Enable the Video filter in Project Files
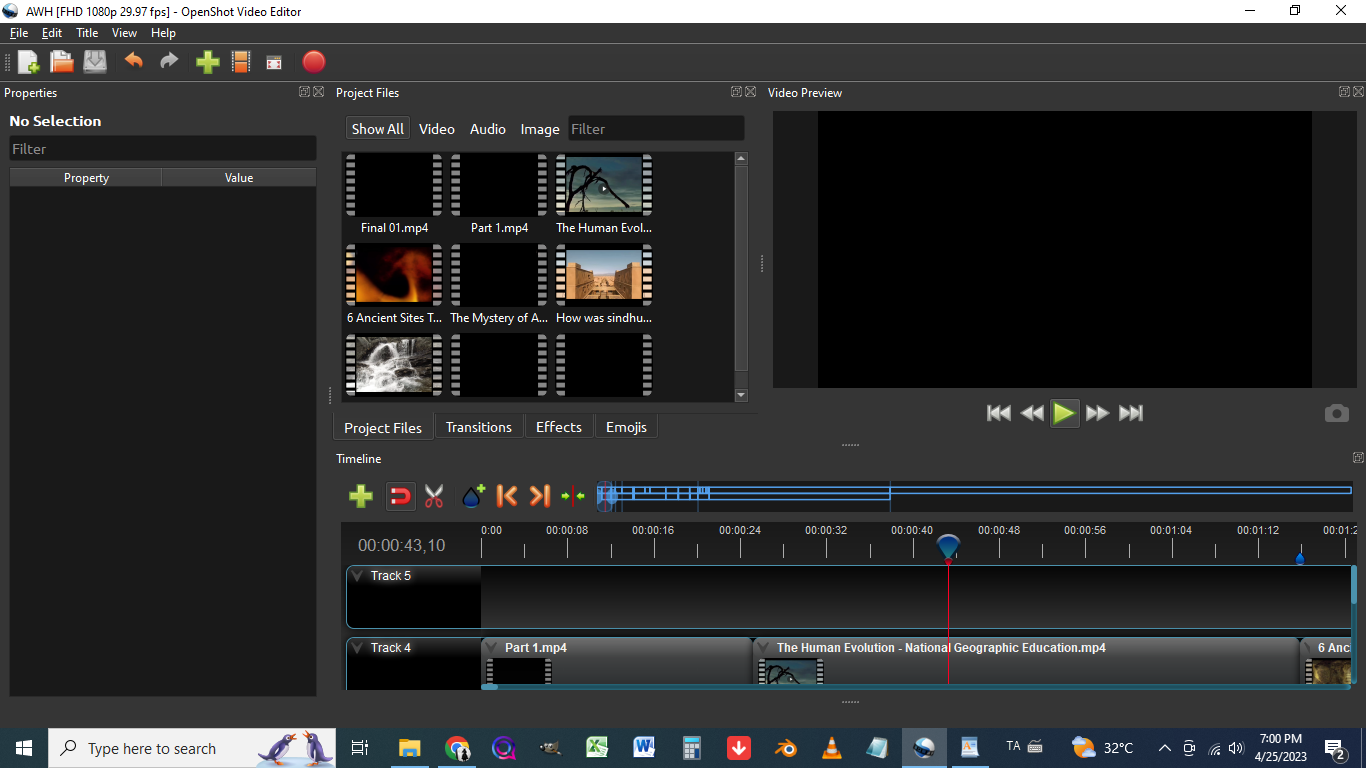 (436, 128)
